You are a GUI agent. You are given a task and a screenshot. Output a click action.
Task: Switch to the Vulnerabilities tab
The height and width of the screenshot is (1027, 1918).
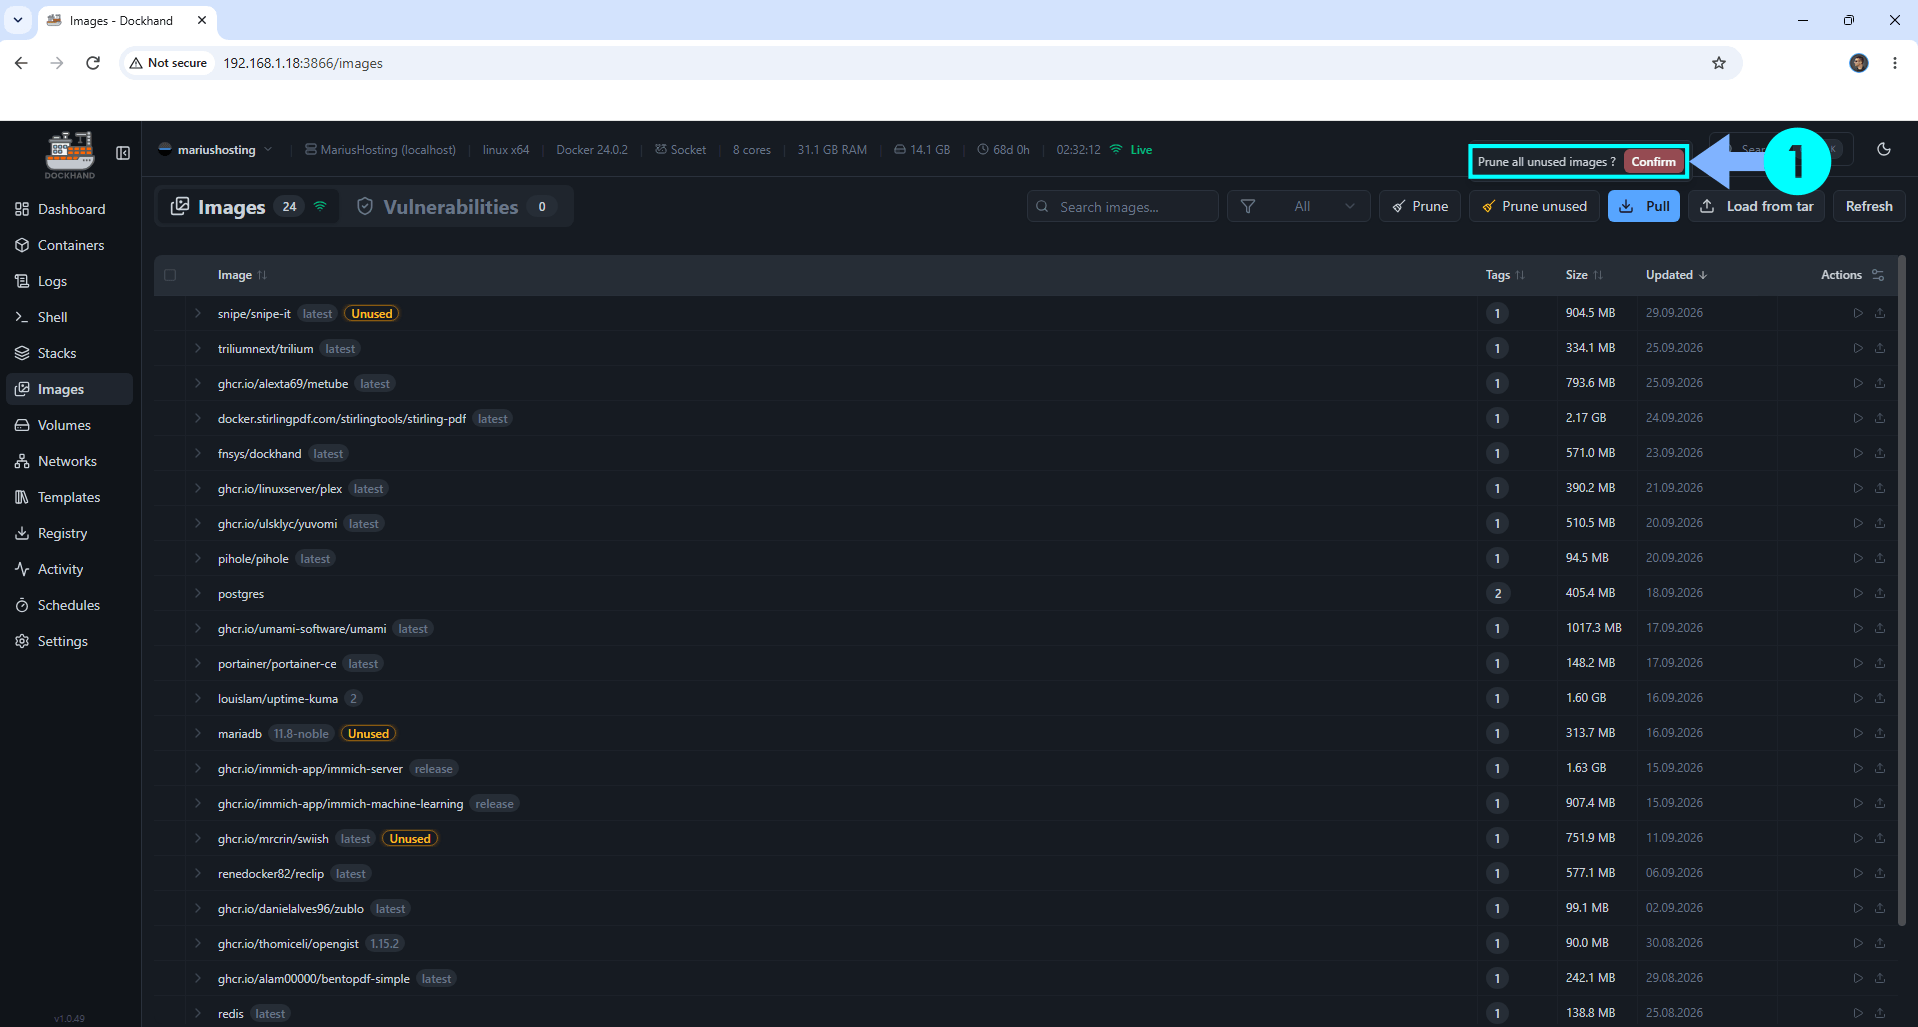coord(456,206)
